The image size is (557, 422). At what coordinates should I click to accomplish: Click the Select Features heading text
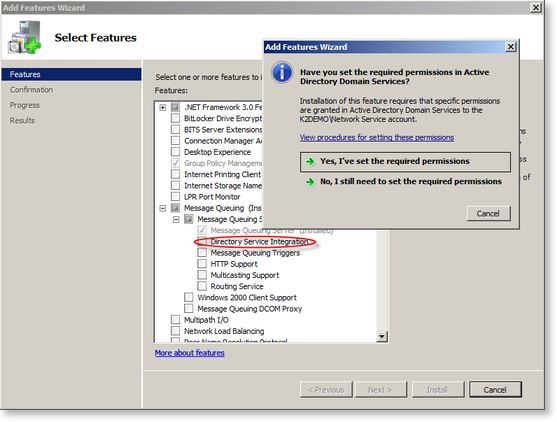point(96,38)
